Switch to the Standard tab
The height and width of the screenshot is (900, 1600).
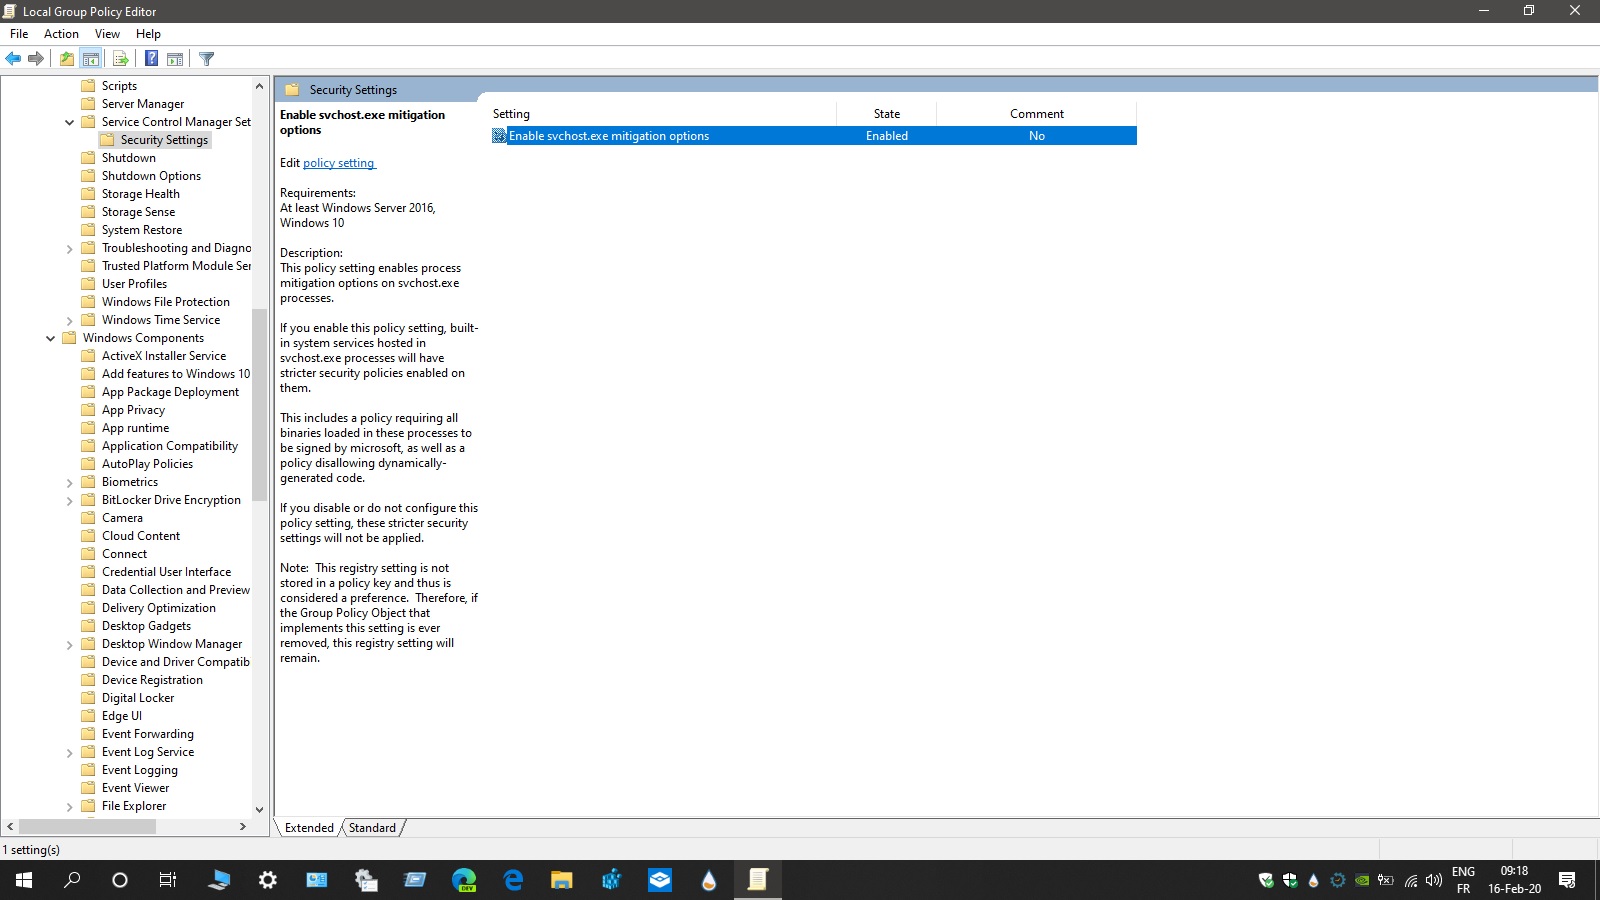pyautogui.click(x=372, y=828)
